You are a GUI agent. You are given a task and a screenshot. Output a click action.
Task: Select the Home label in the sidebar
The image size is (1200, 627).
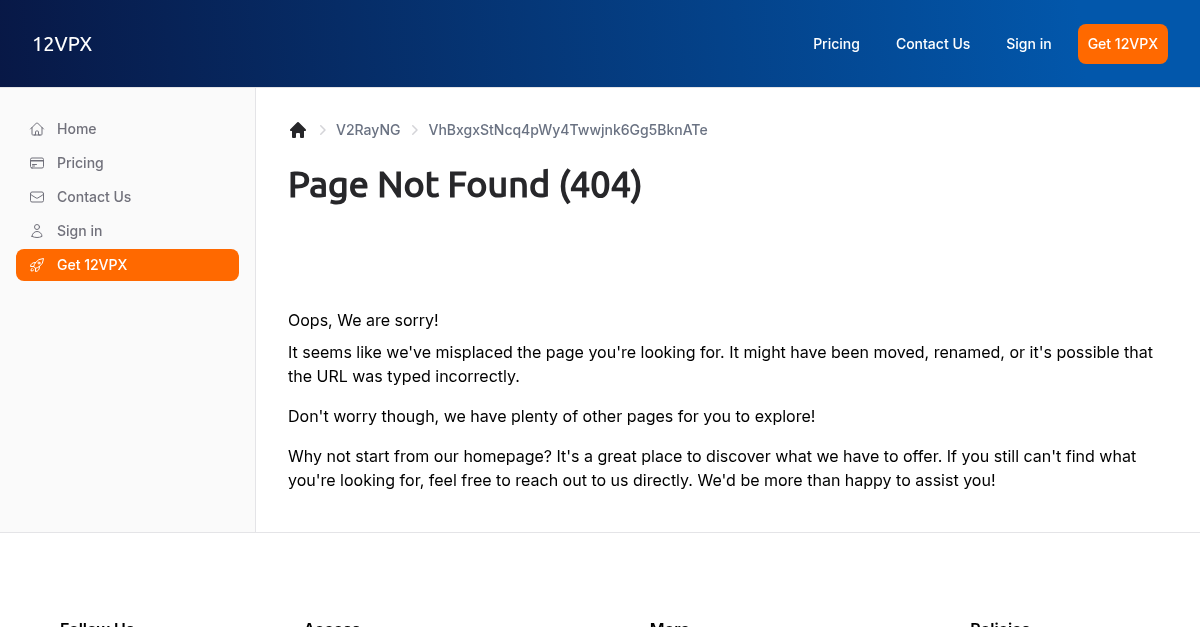pyautogui.click(x=77, y=129)
